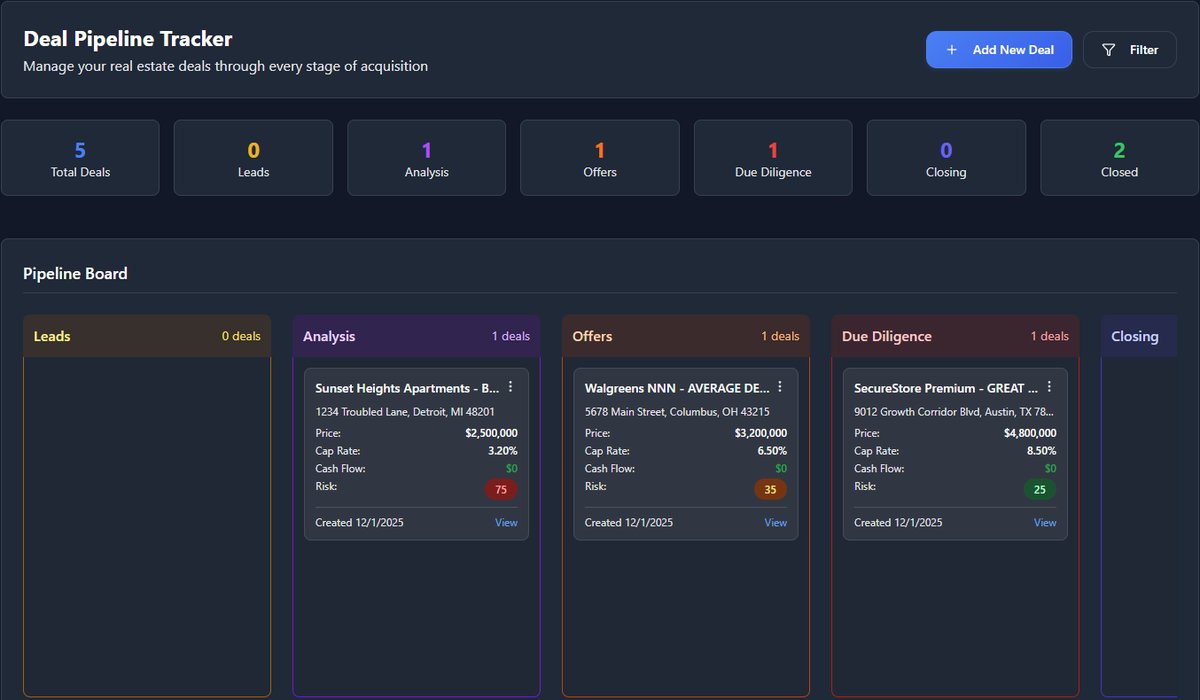Open Sunset Heights Apartments three-dot menu
1200x700 pixels.
click(x=511, y=387)
